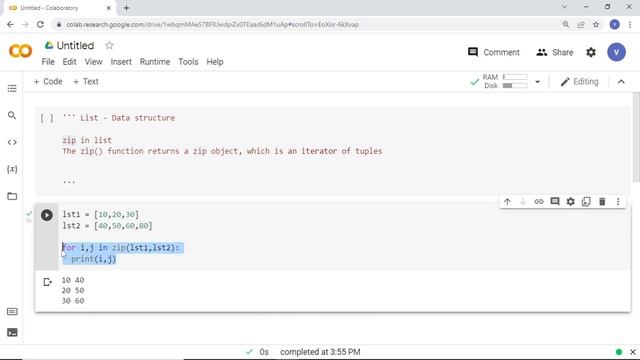Close the Untitled Colaboratory tab
The width and height of the screenshot is (640, 360).
coord(109,8)
